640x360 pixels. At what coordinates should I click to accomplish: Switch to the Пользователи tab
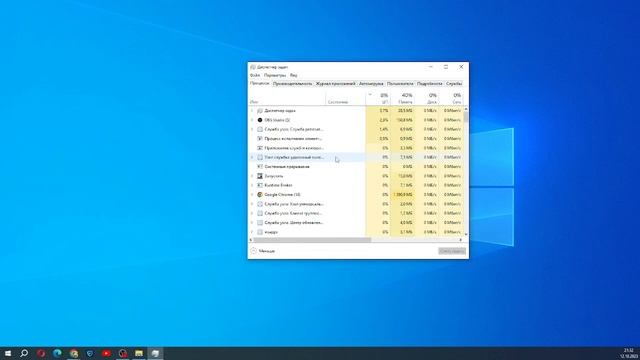[x=400, y=84]
